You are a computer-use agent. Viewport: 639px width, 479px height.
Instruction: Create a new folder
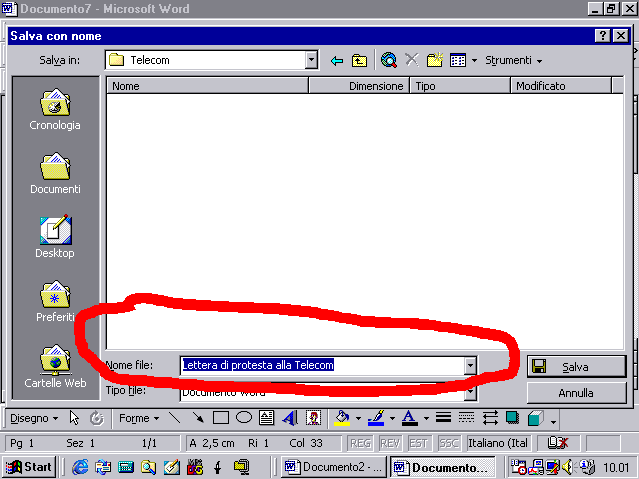pyautogui.click(x=434, y=60)
